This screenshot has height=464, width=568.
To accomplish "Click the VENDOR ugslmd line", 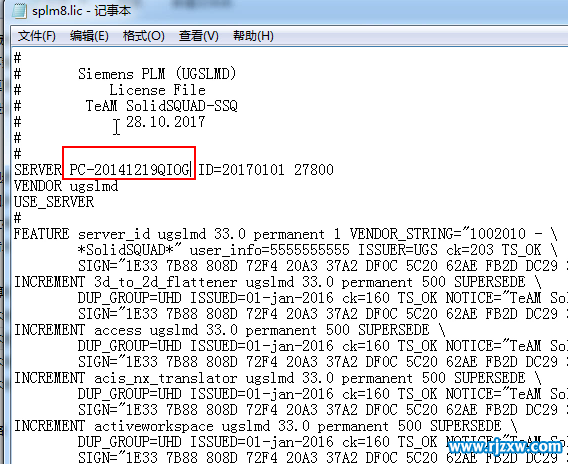I will point(66,186).
